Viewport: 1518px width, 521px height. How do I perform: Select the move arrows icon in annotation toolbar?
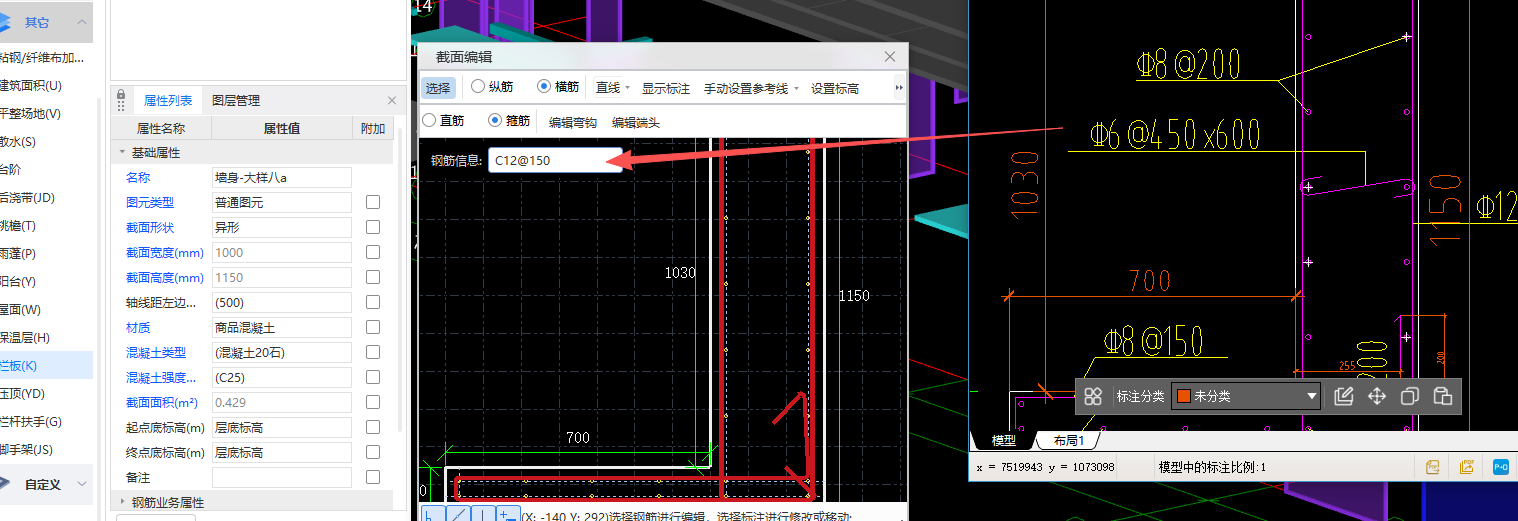click(x=1377, y=396)
